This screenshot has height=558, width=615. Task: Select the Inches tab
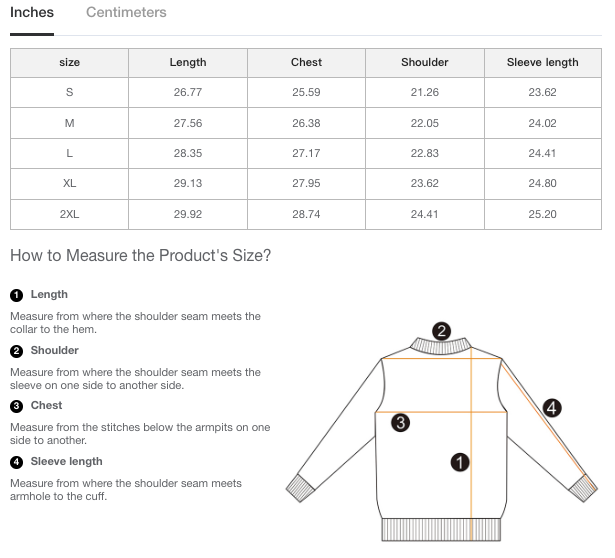[x=32, y=13]
